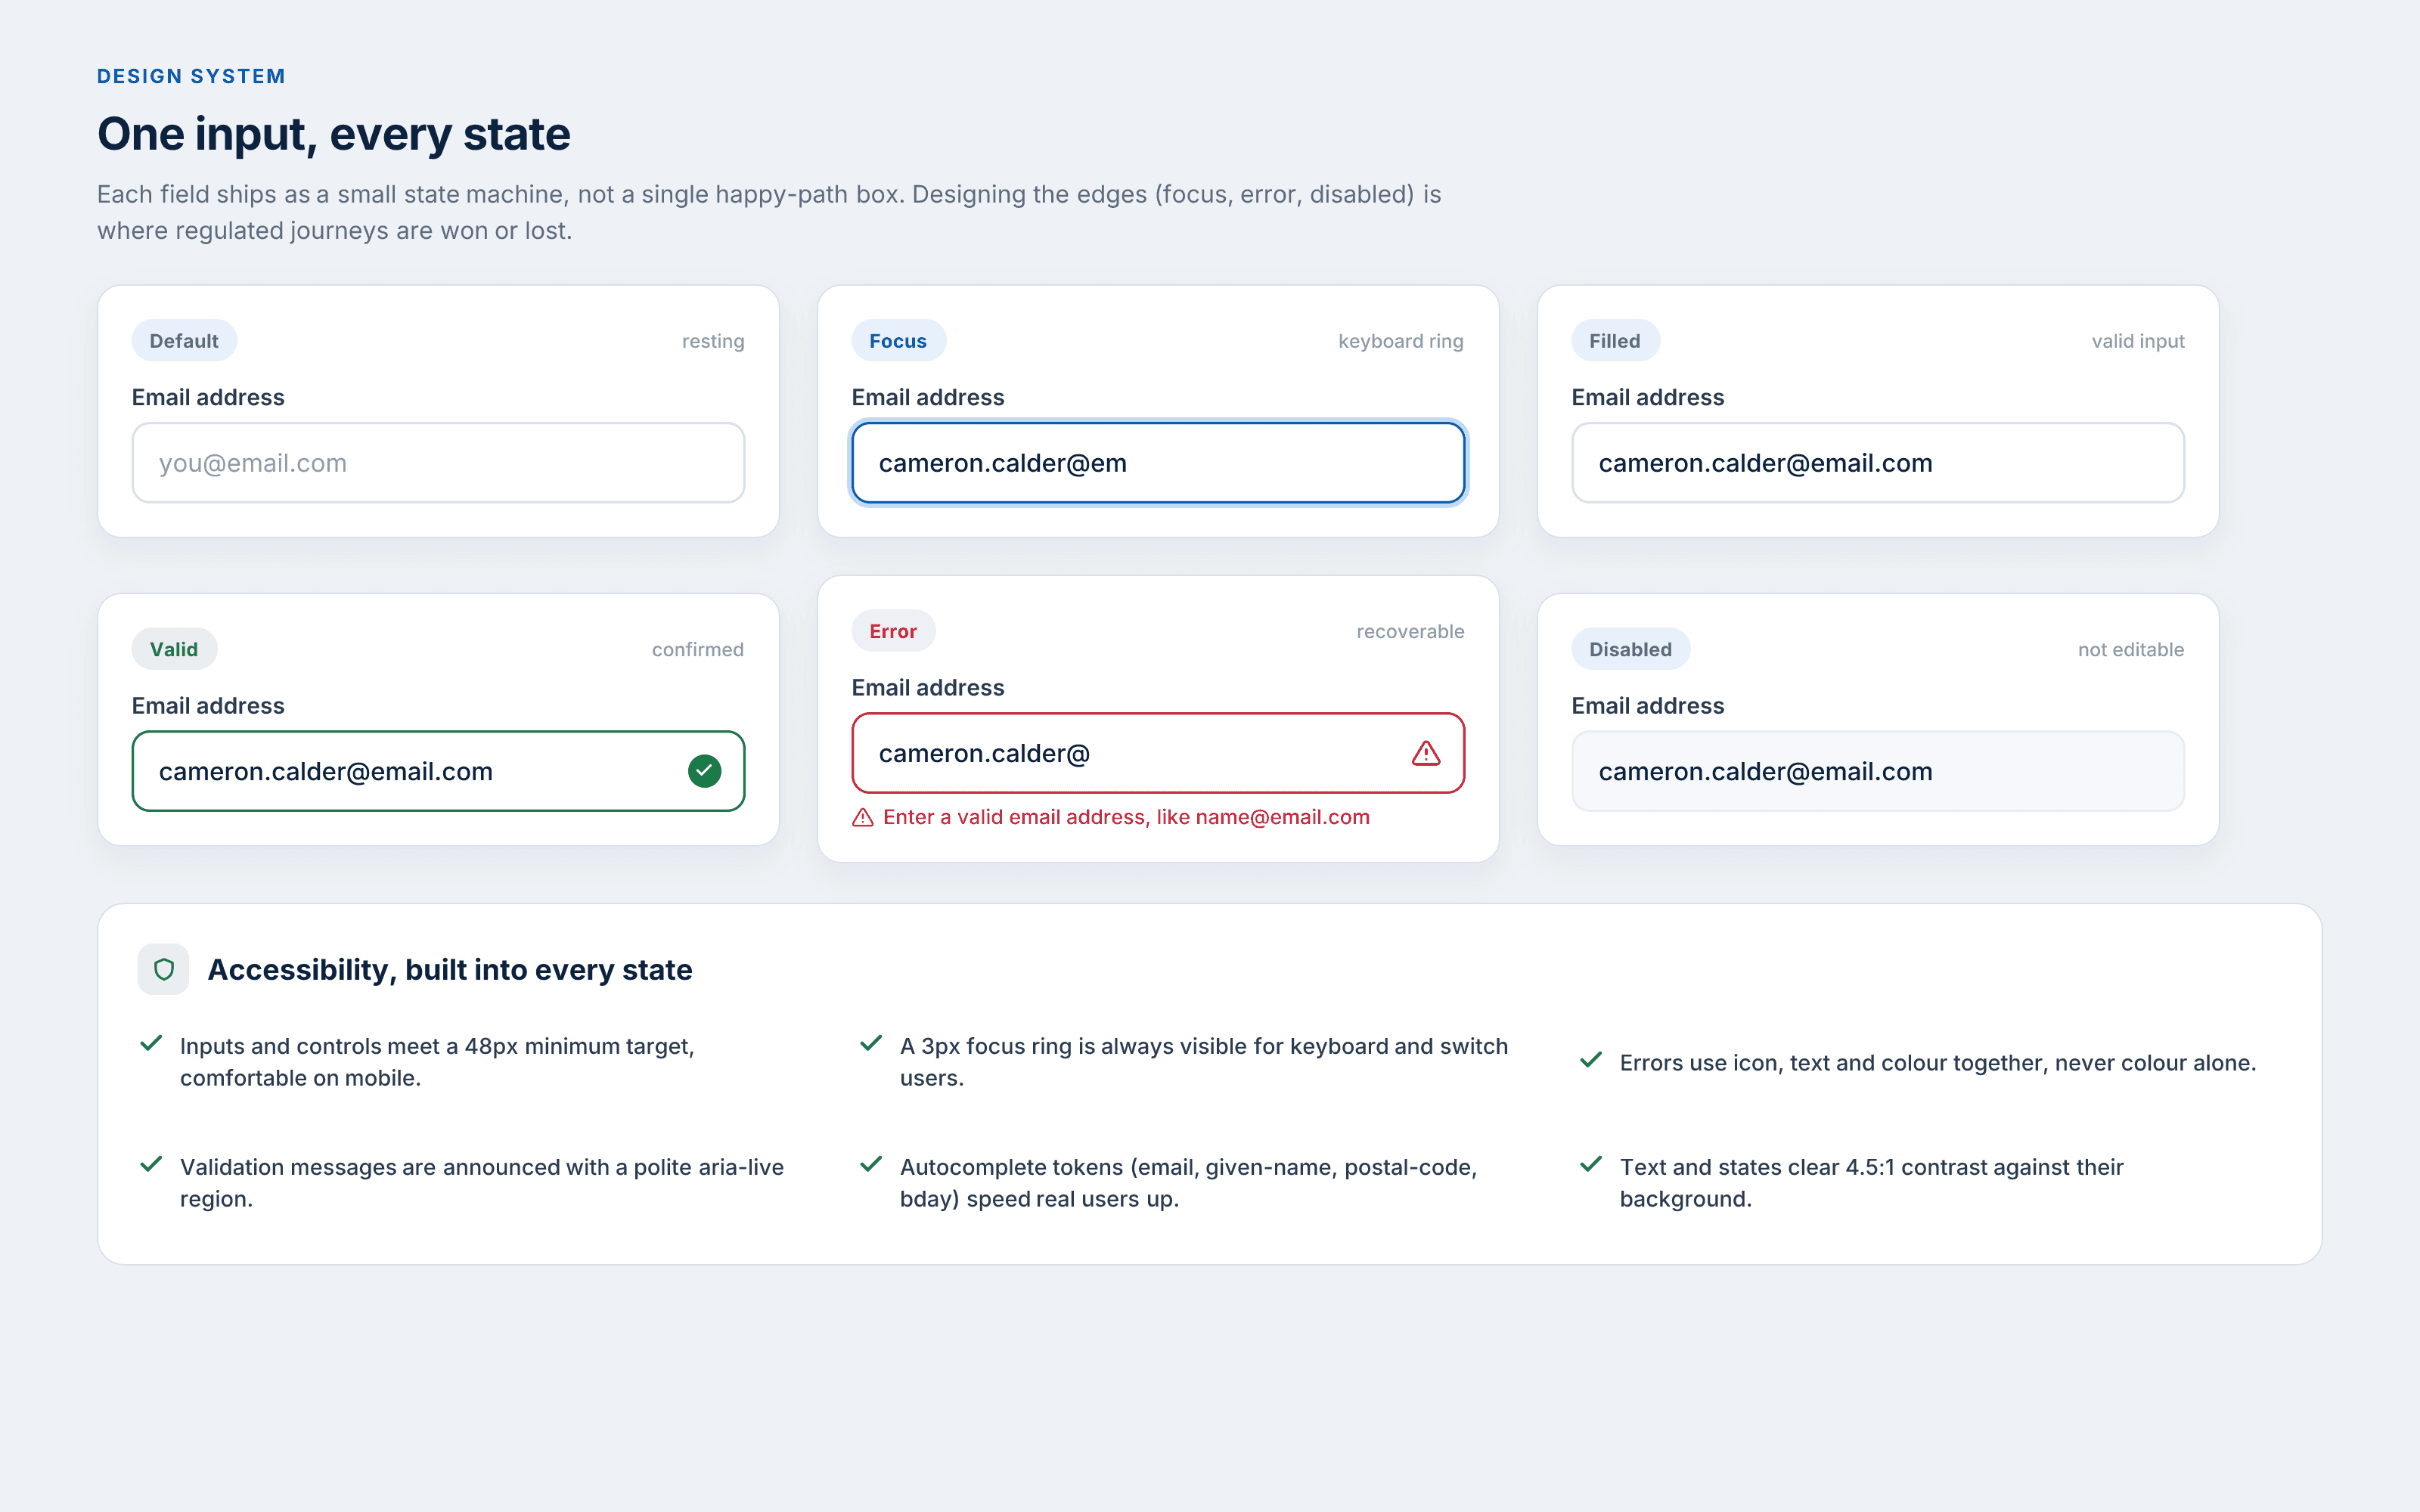Click the Error email input with red border

pos(1158,753)
